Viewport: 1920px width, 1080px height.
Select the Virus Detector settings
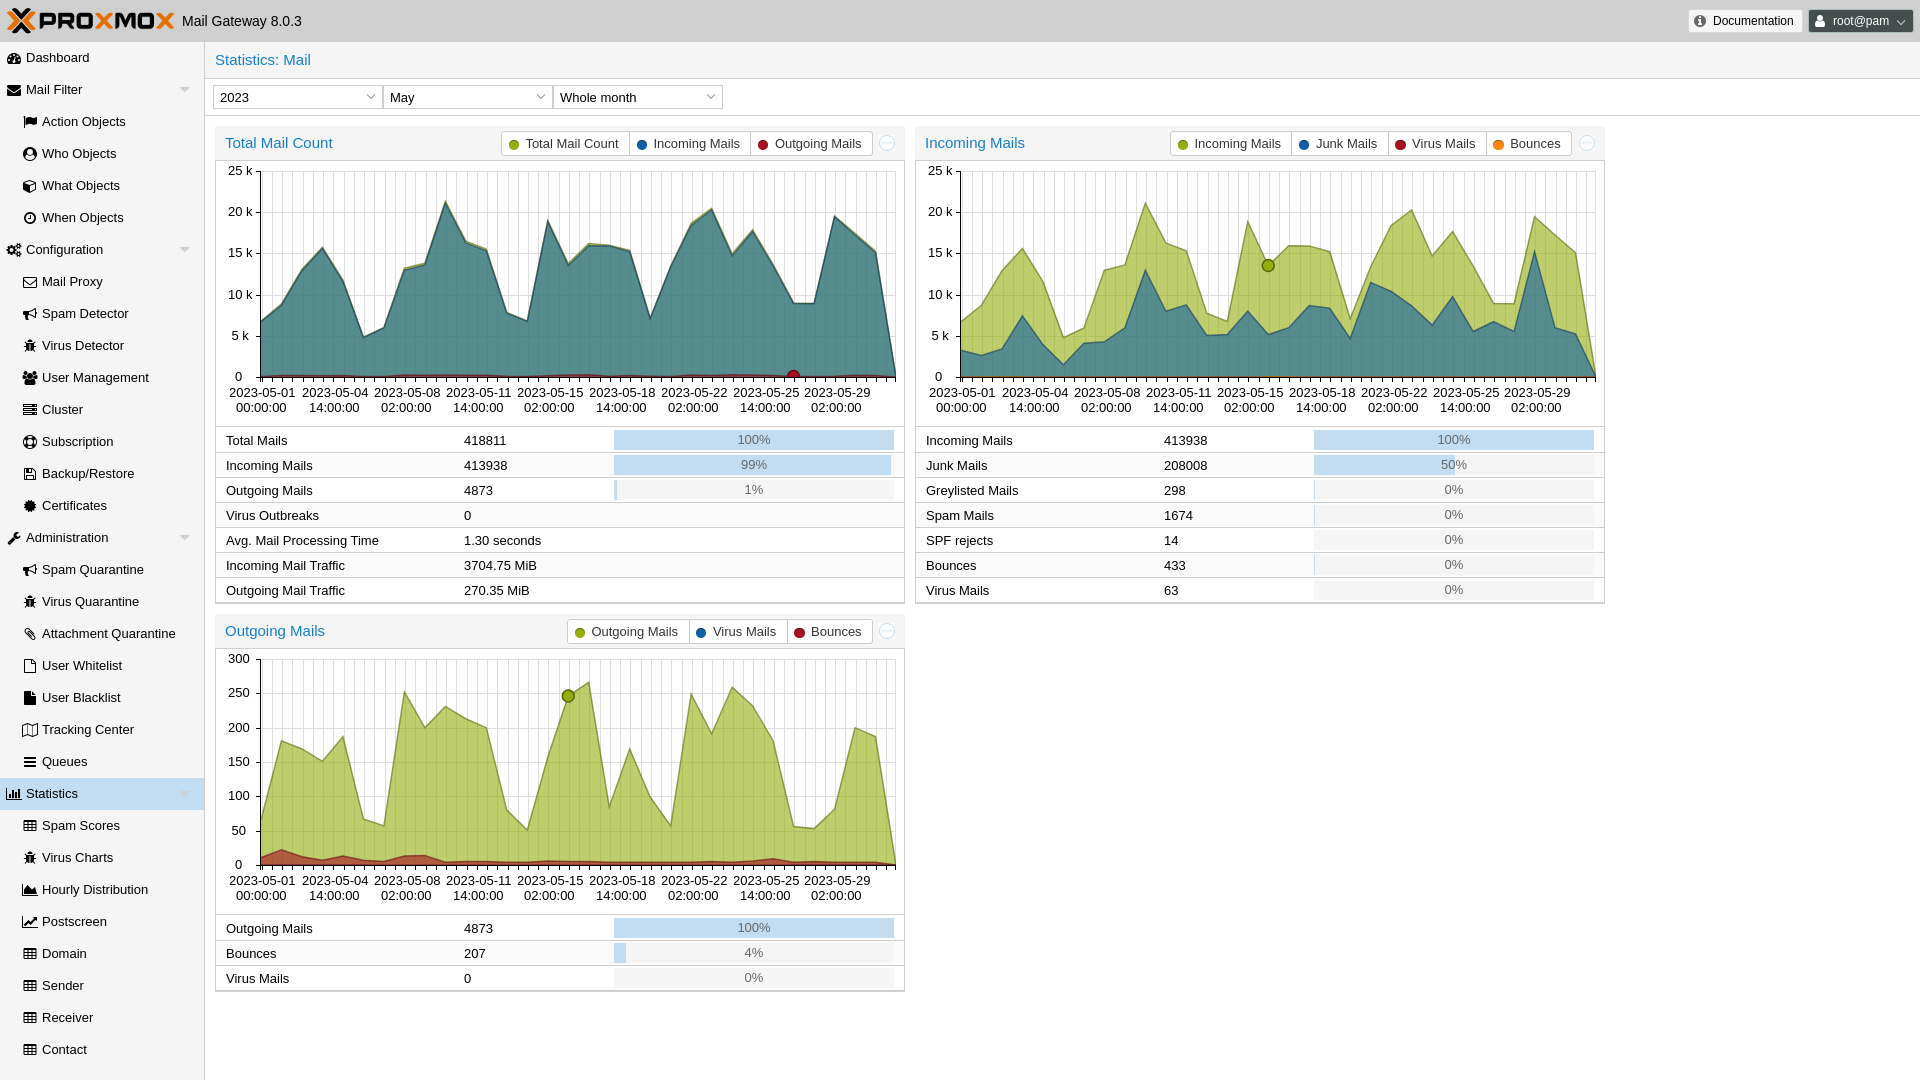82,345
